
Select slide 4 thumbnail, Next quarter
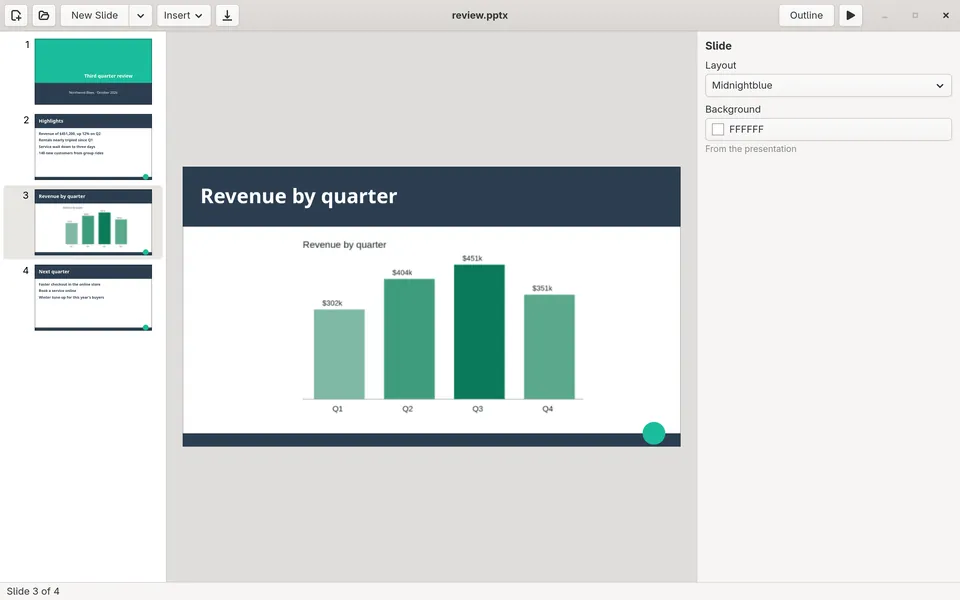93,298
